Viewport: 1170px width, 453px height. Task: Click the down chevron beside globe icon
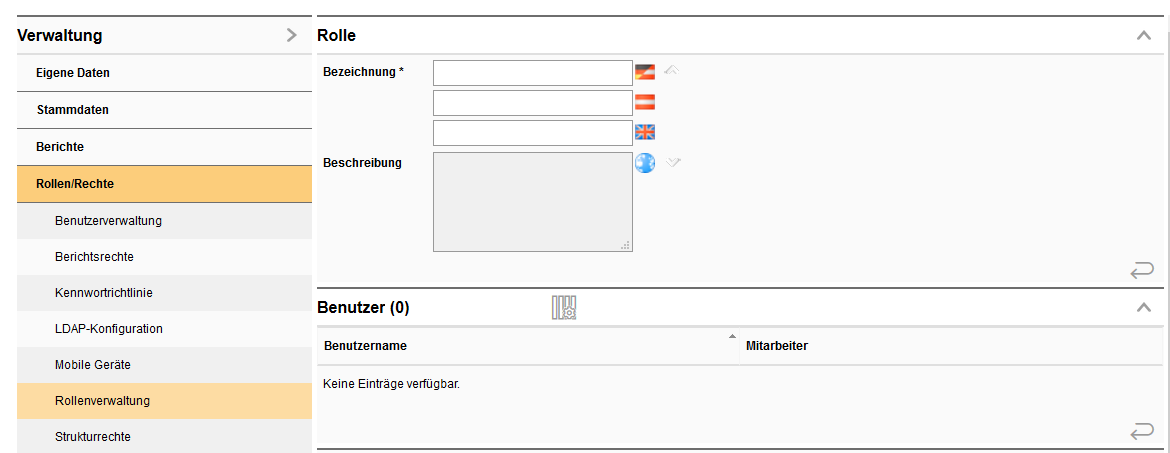673,162
